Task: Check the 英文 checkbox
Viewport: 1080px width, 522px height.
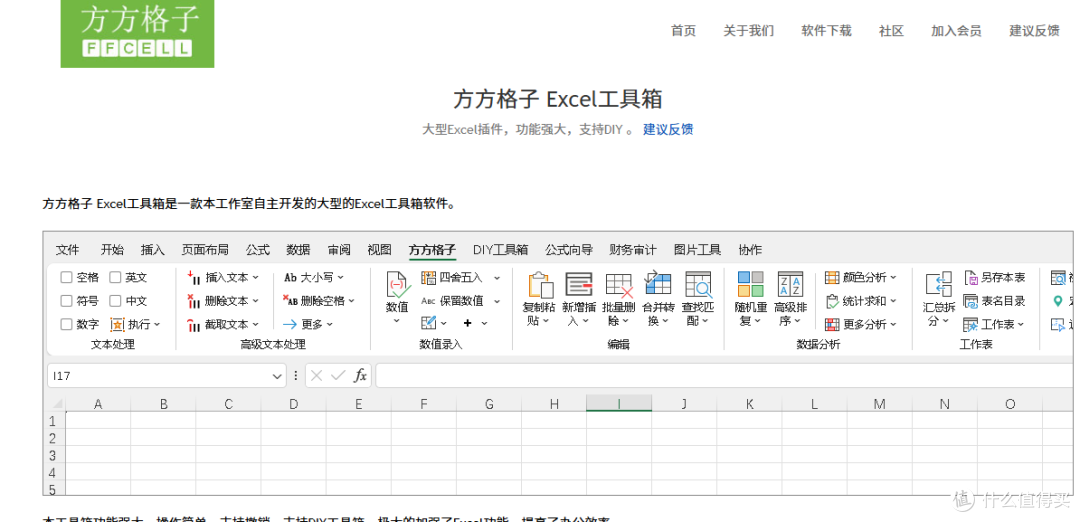Action: pos(115,278)
